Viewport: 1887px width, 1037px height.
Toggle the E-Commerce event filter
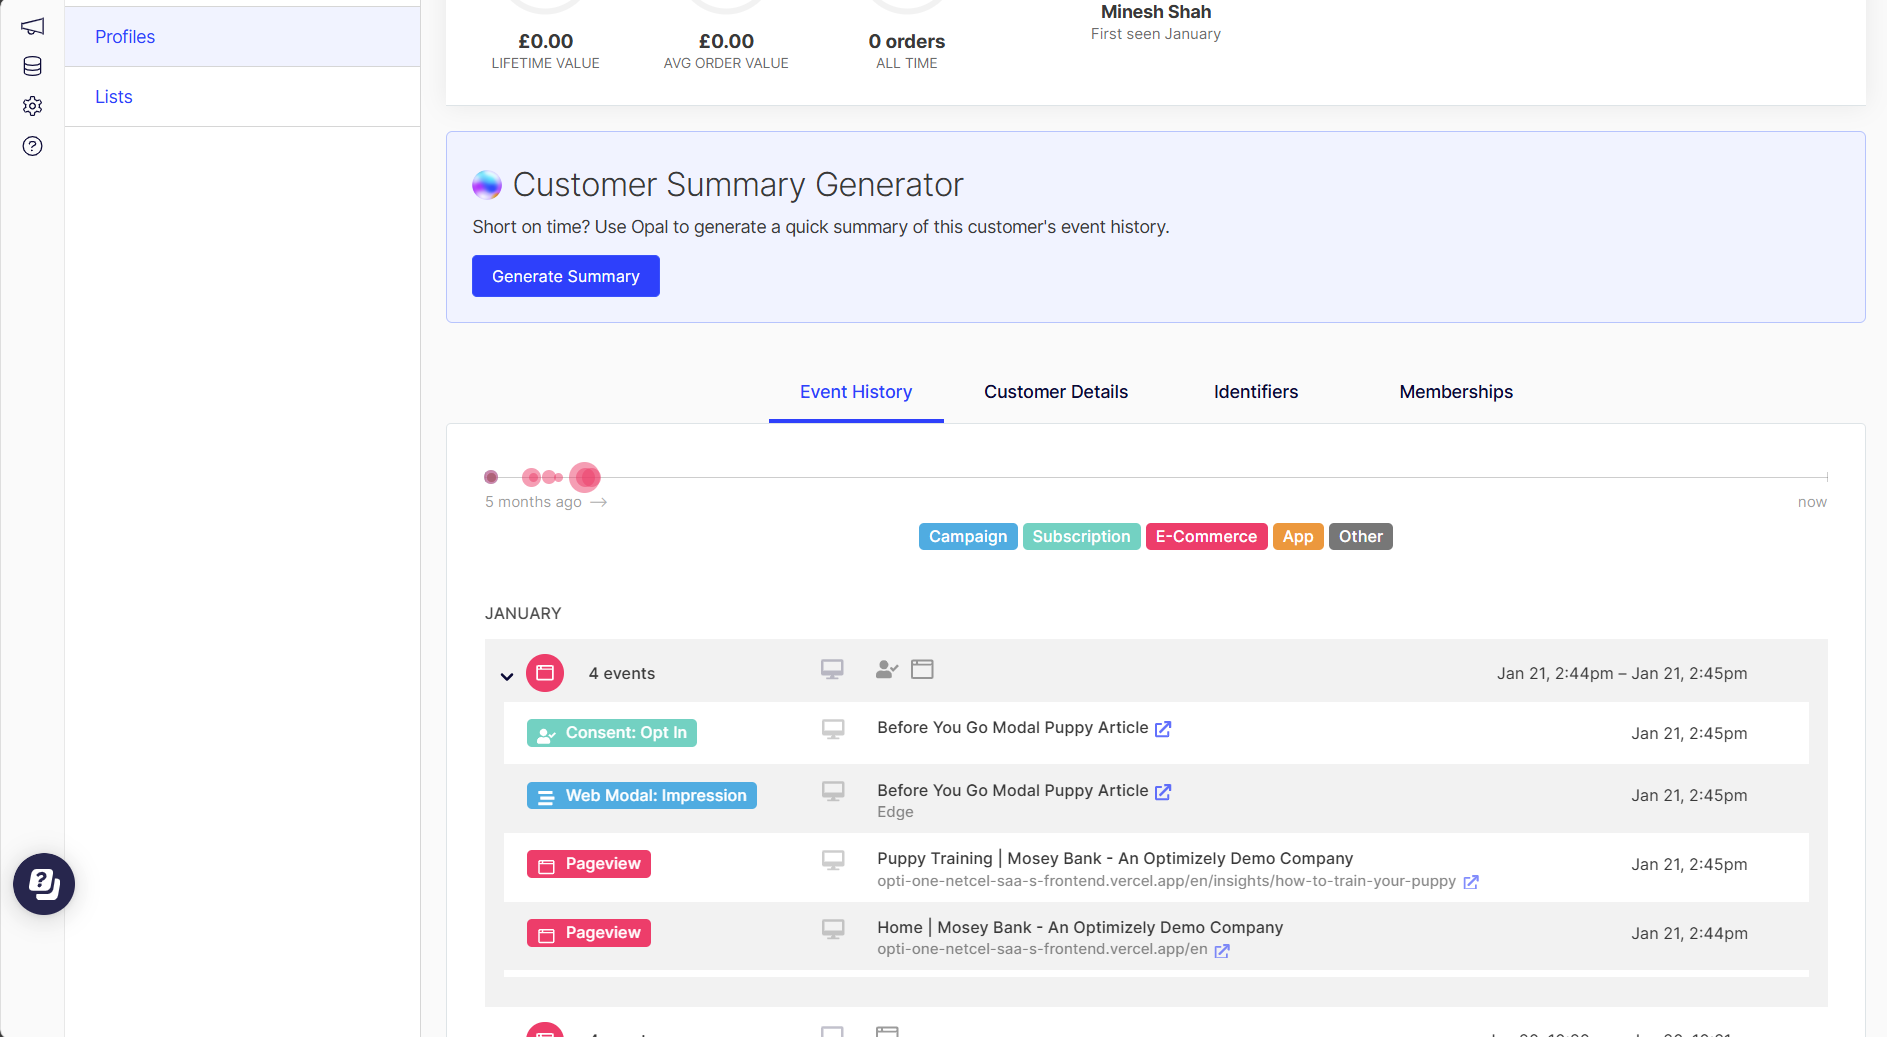click(1206, 536)
